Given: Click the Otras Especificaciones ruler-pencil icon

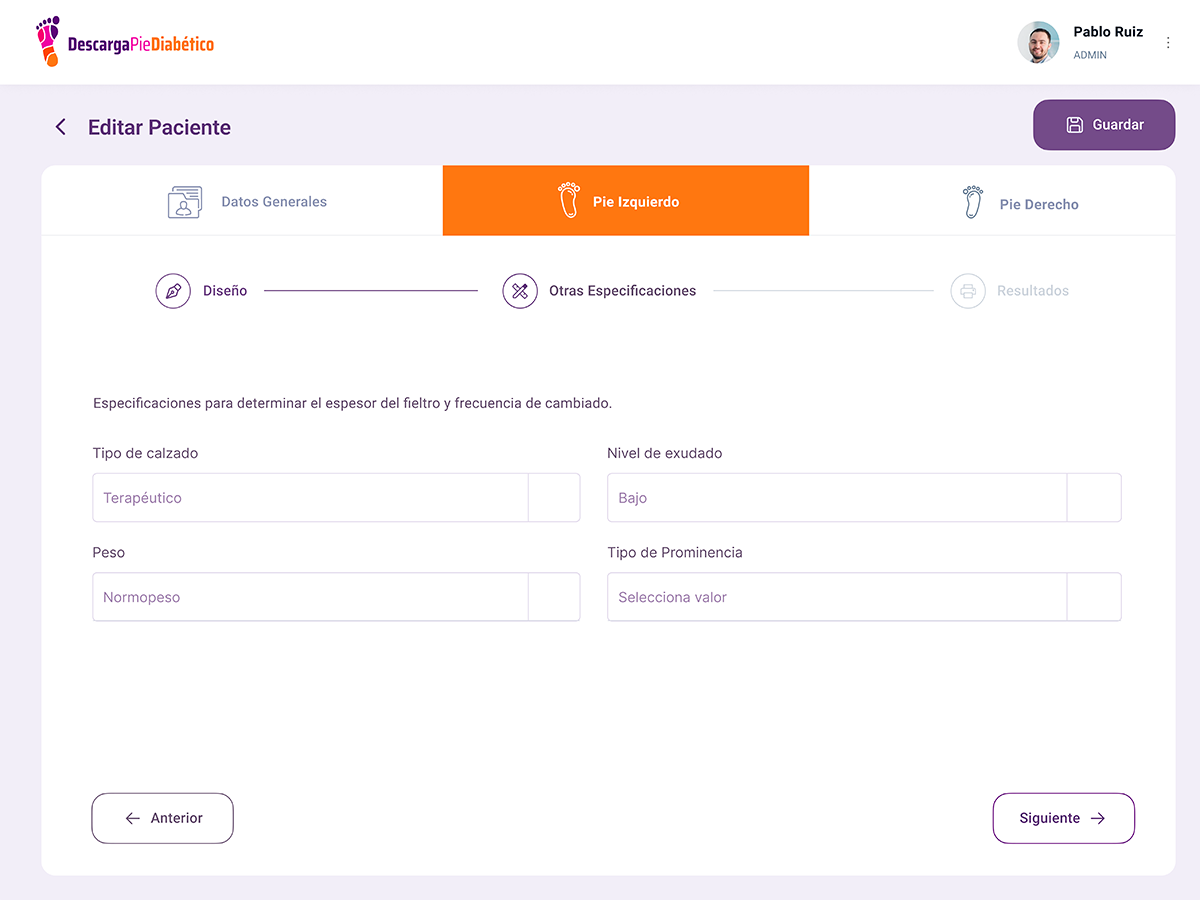Looking at the screenshot, I should pyautogui.click(x=520, y=291).
